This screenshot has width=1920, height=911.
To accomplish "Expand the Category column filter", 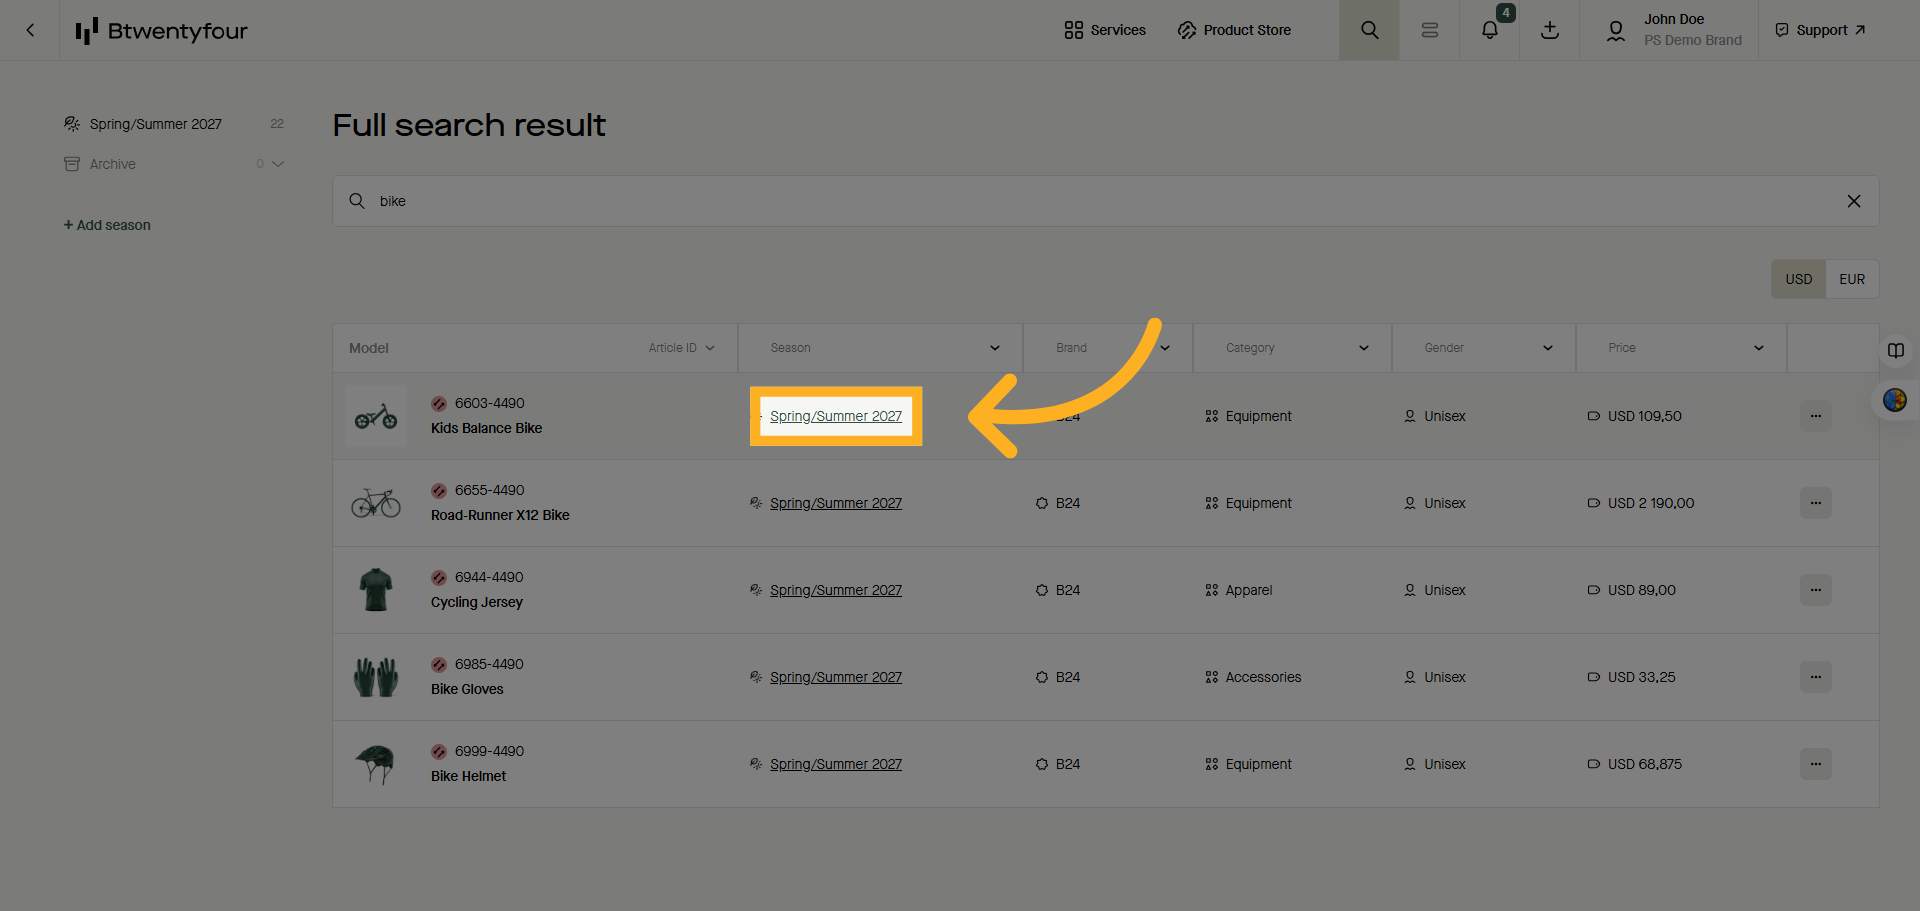I will (x=1363, y=348).
